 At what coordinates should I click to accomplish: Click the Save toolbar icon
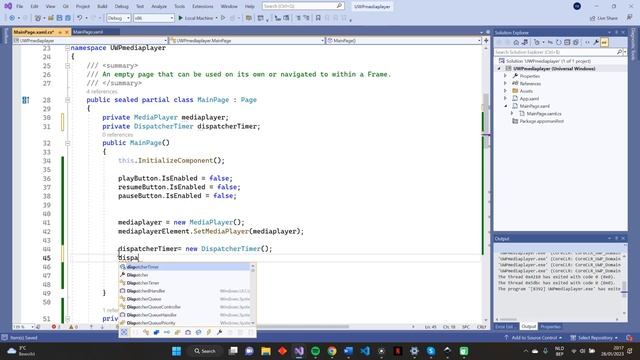click(x=60, y=18)
